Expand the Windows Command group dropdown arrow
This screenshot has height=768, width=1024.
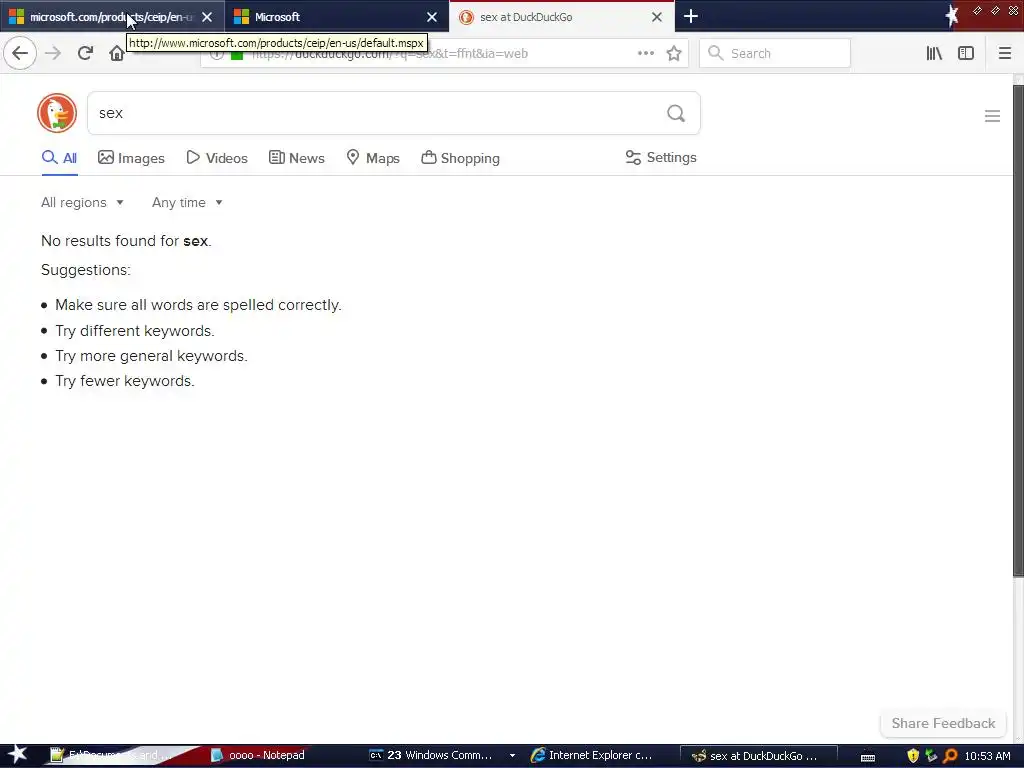pyautogui.click(x=512, y=756)
